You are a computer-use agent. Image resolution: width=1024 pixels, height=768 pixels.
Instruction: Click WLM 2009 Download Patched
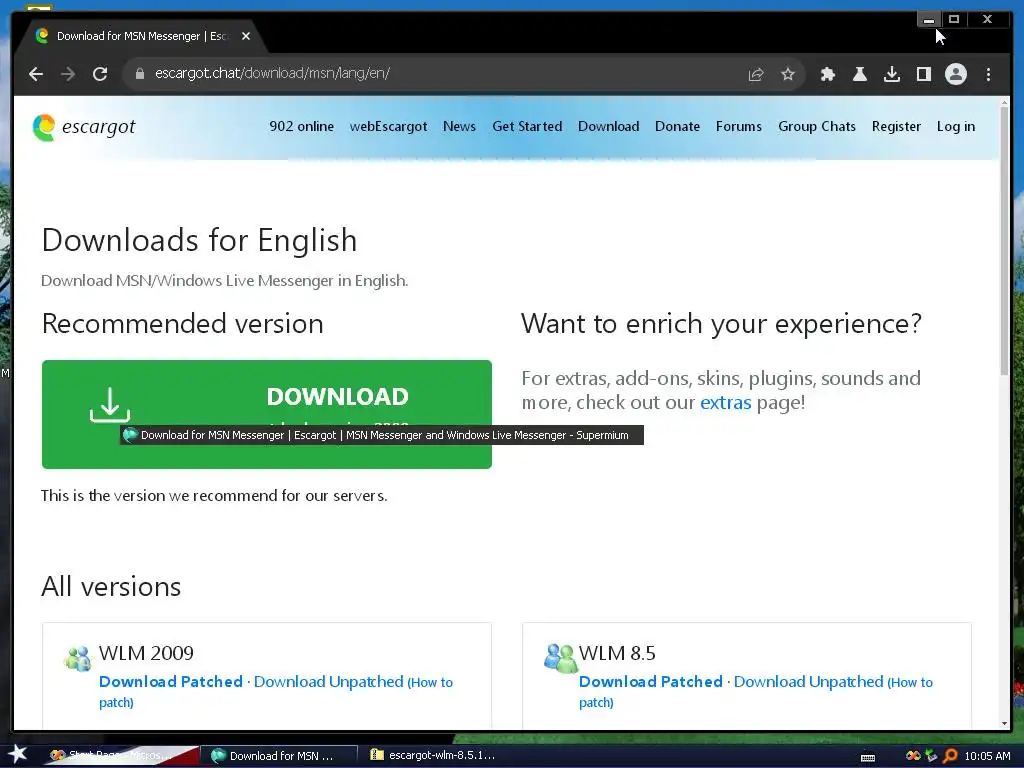[170, 681]
